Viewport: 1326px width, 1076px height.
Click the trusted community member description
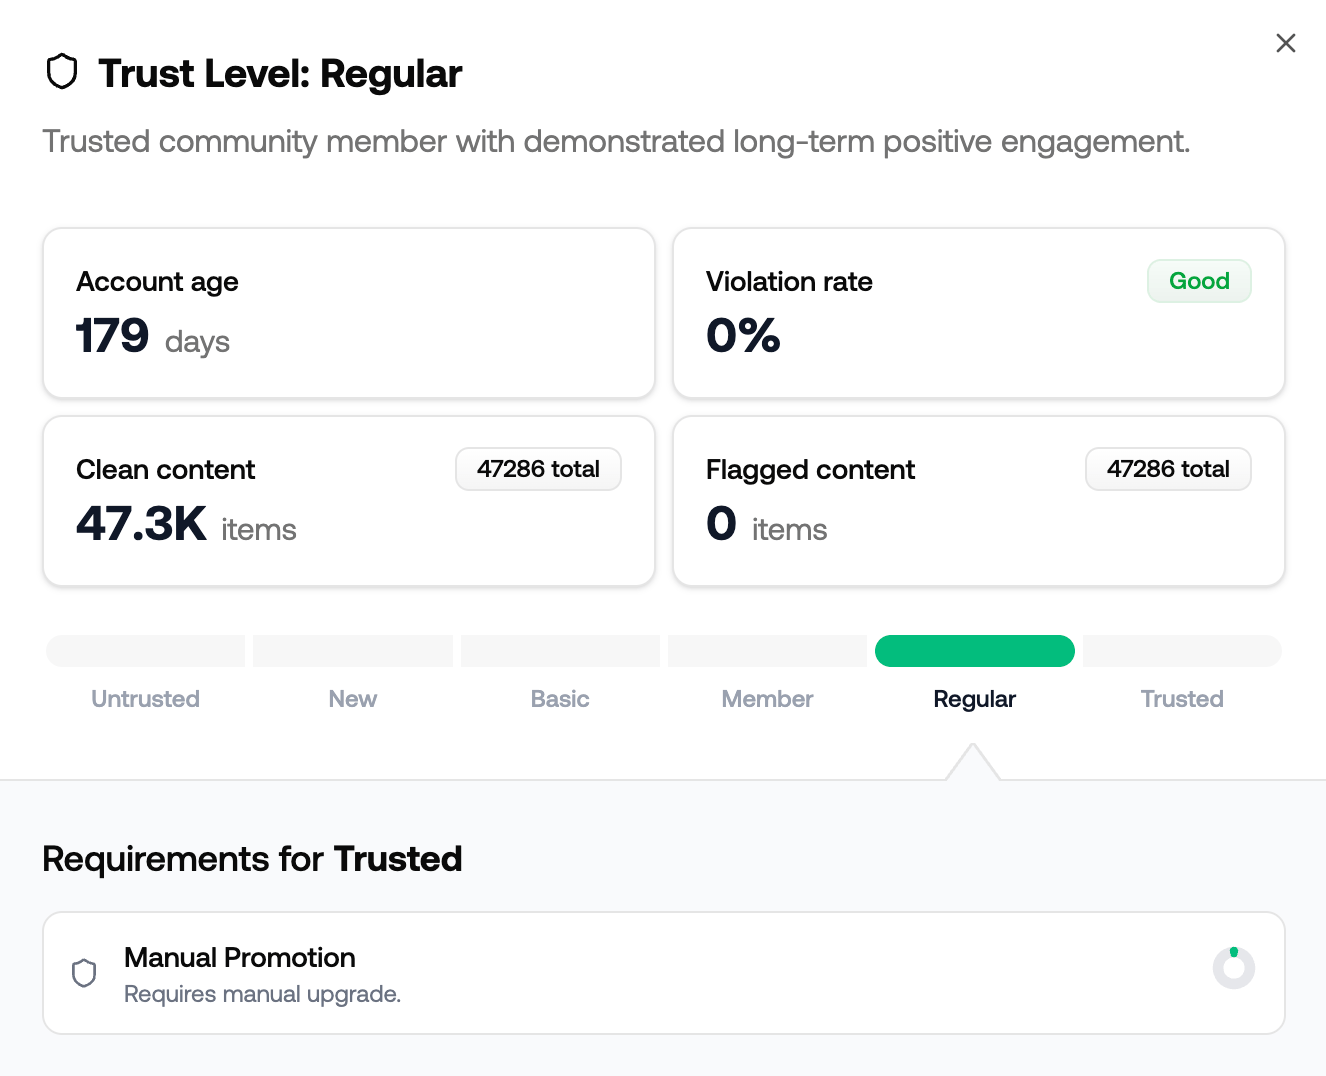click(616, 142)
